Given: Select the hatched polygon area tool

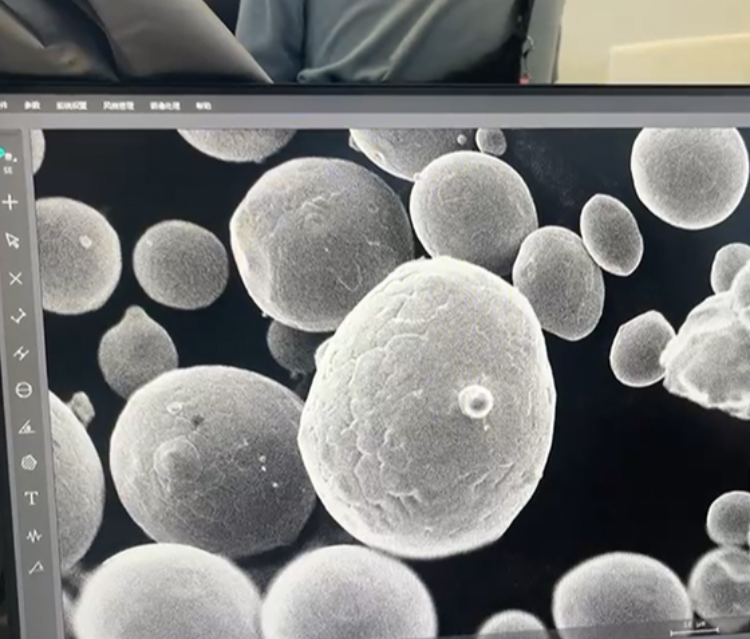Looking at the screenshot, I should (x=29, y=463).
